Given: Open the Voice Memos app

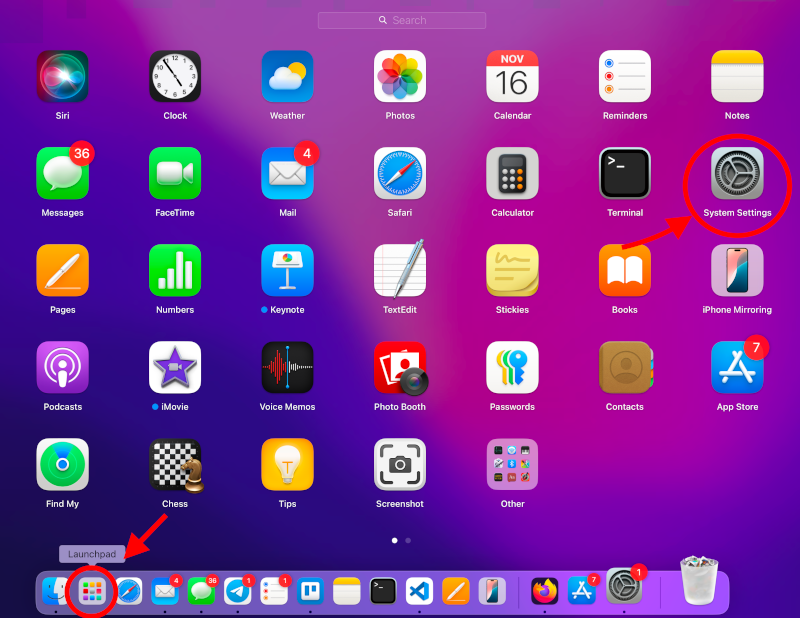Looking at the screenshot, I should 287,367.
